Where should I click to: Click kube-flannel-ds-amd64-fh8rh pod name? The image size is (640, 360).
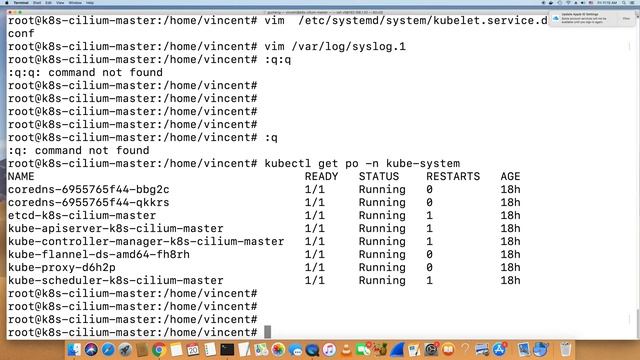(x=99, y=254)
